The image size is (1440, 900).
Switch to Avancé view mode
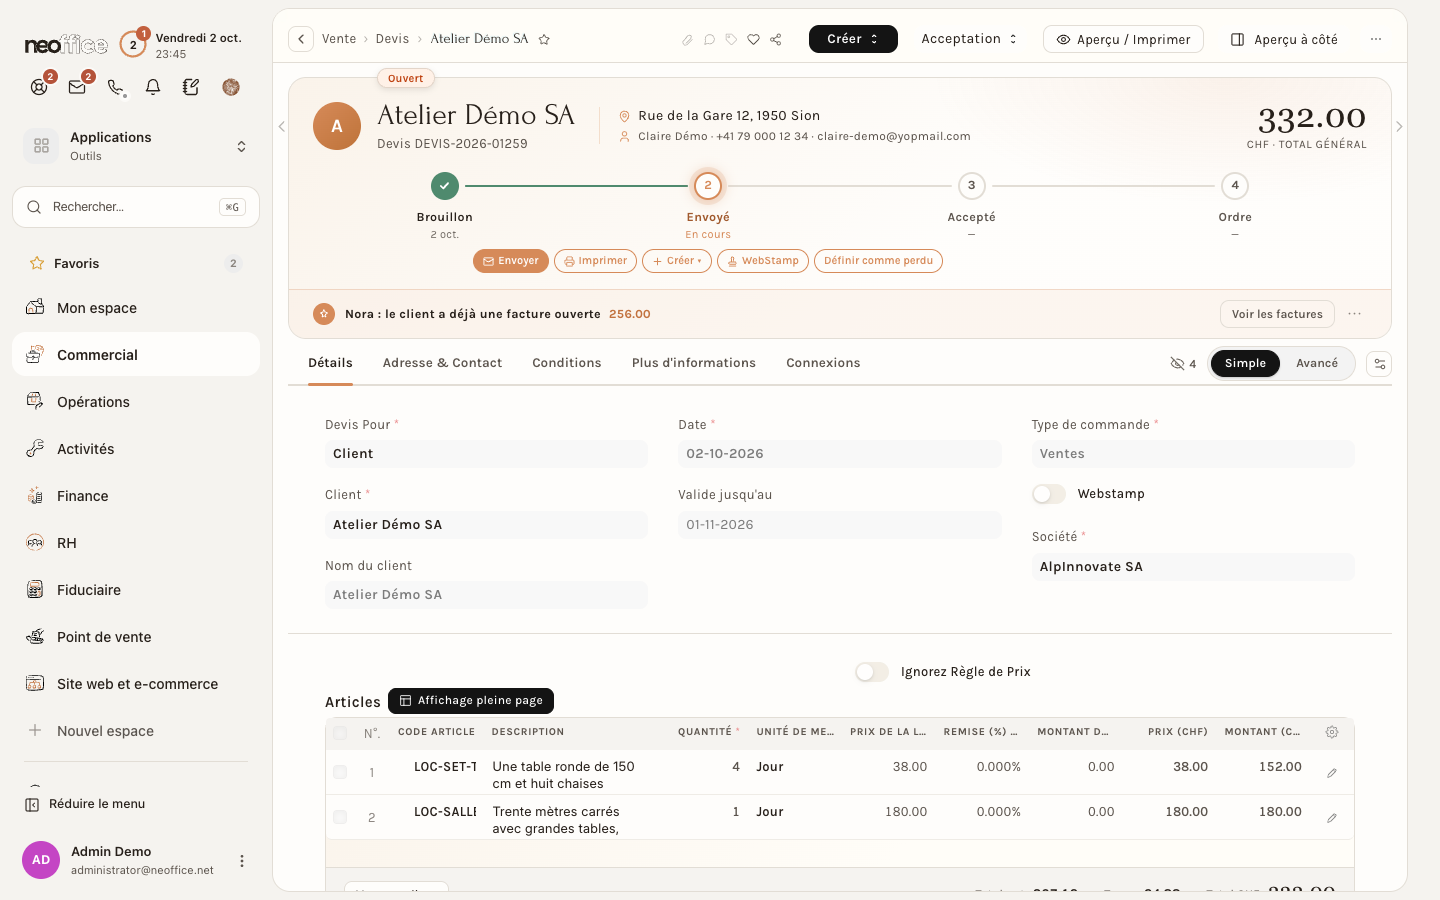click(1317, 364)
